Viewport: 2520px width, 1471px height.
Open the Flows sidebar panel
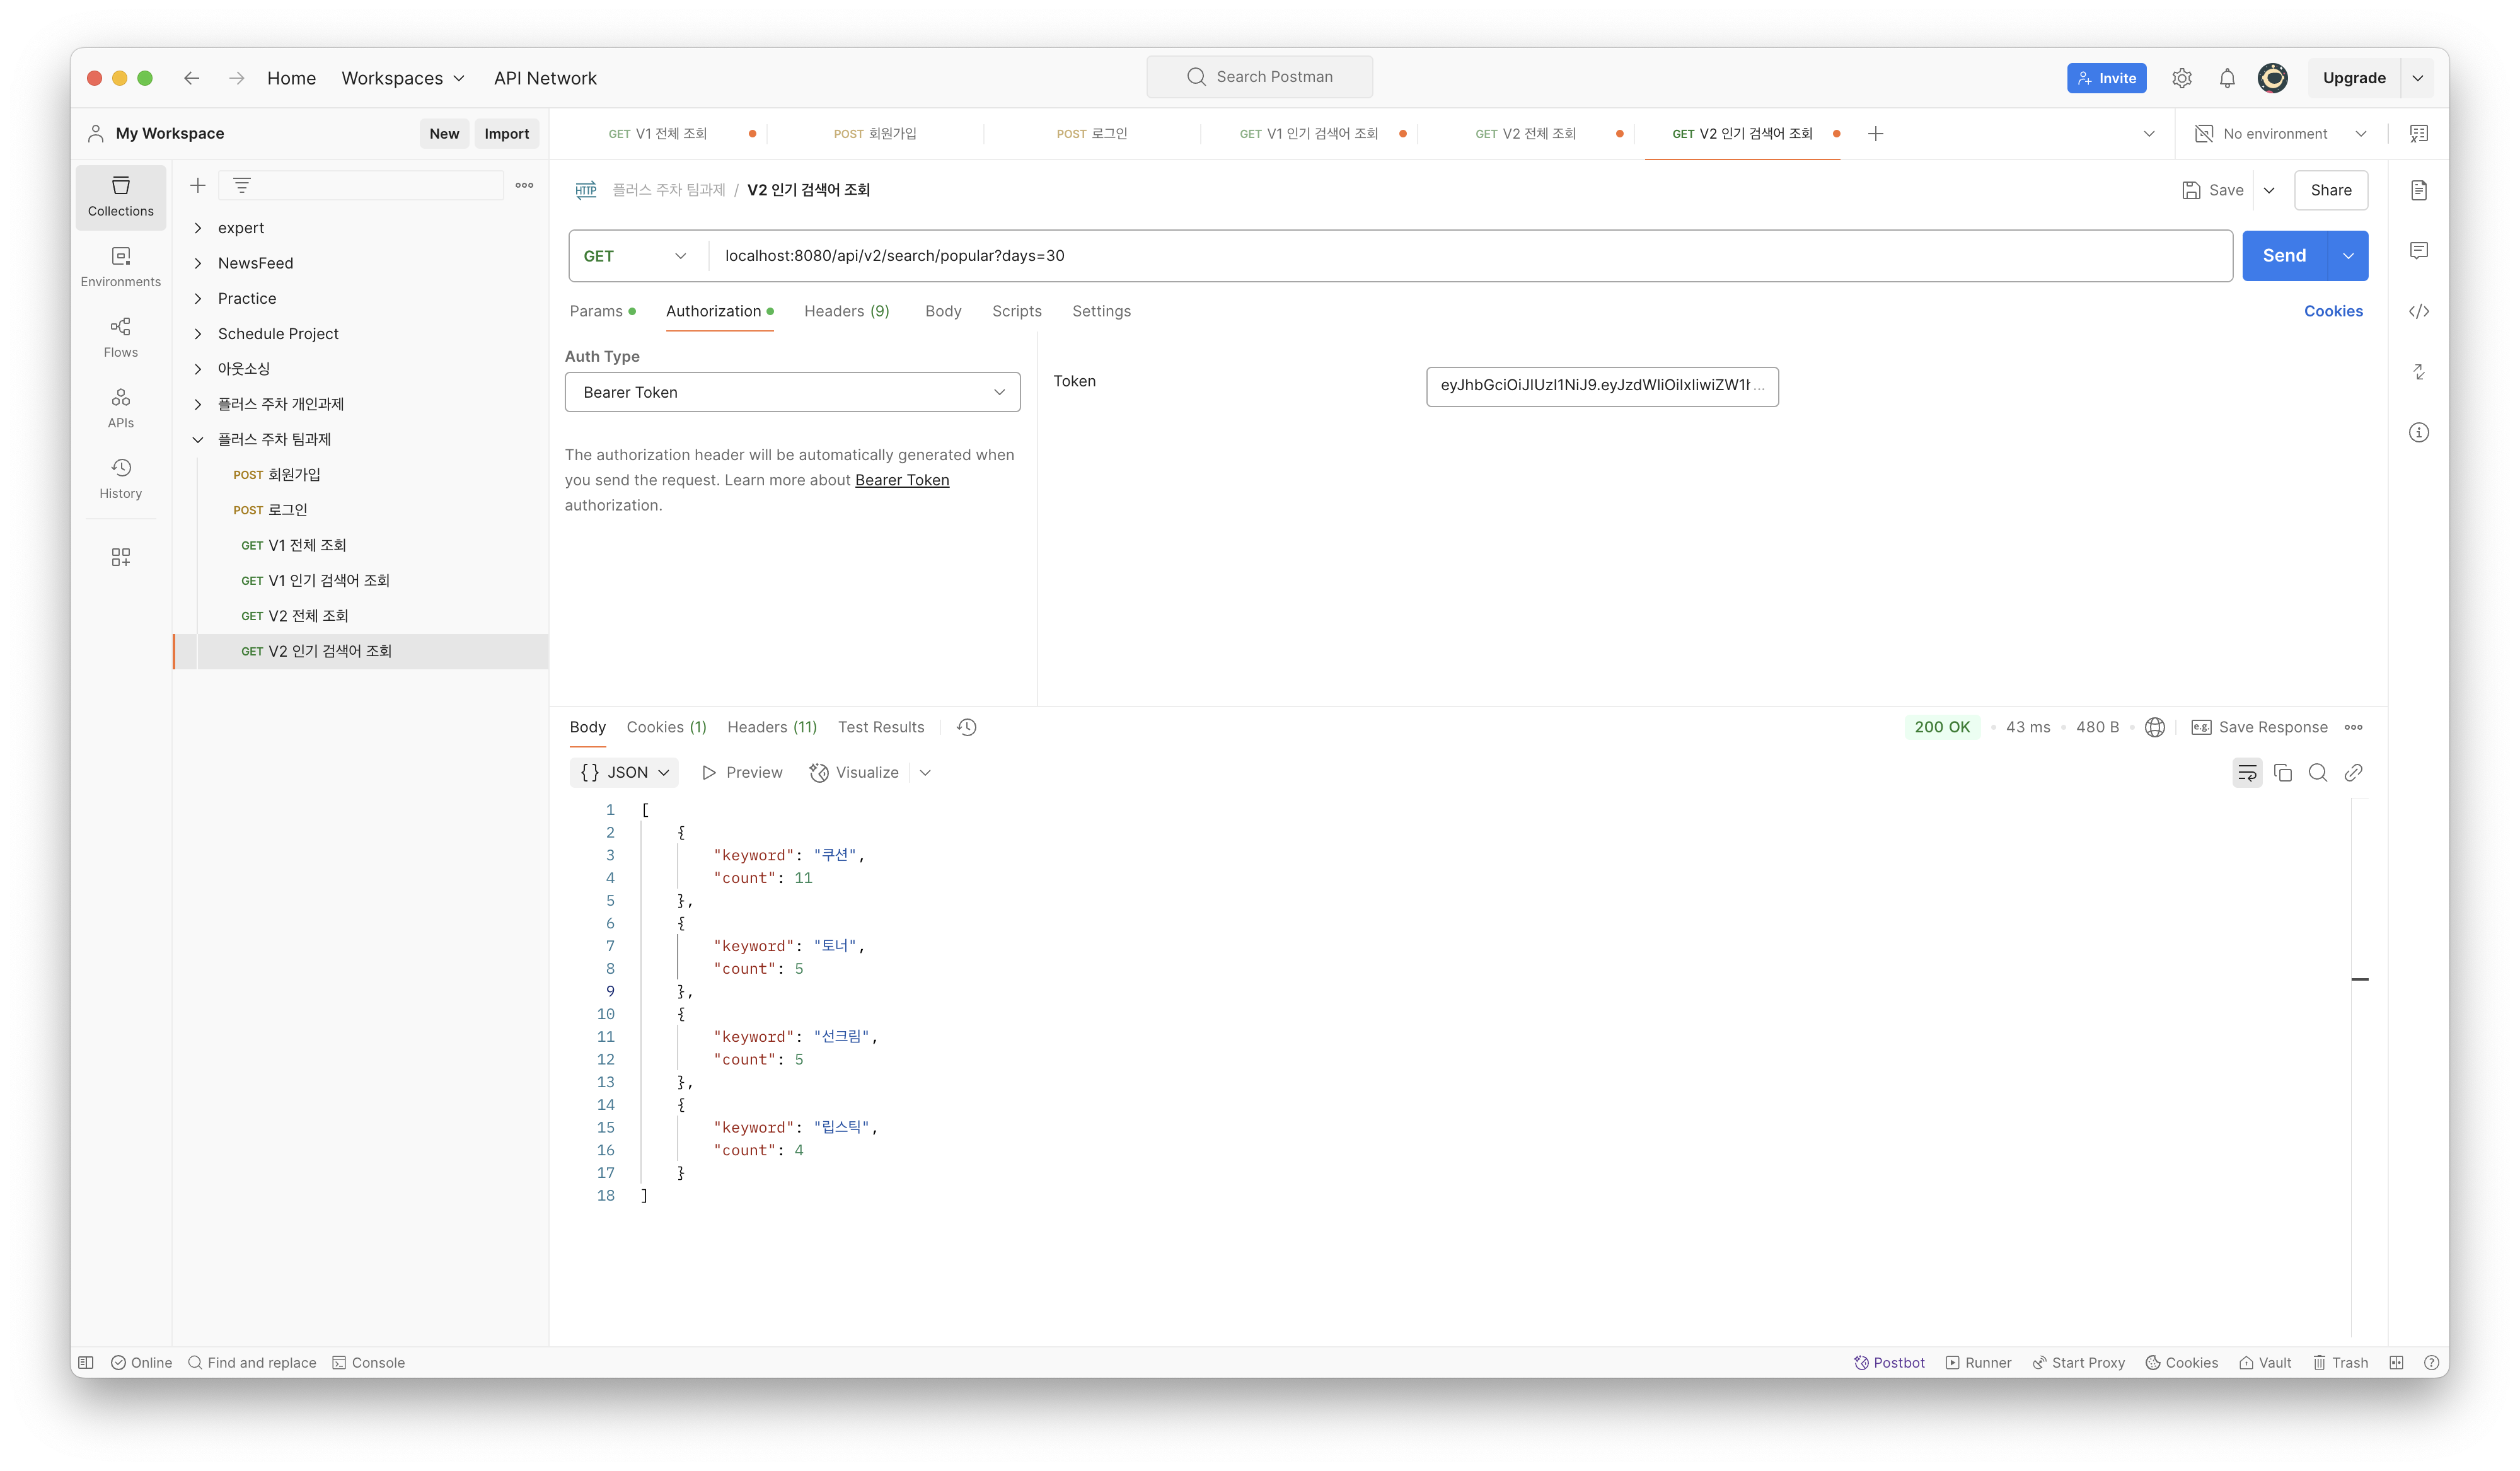pos(120,338)
